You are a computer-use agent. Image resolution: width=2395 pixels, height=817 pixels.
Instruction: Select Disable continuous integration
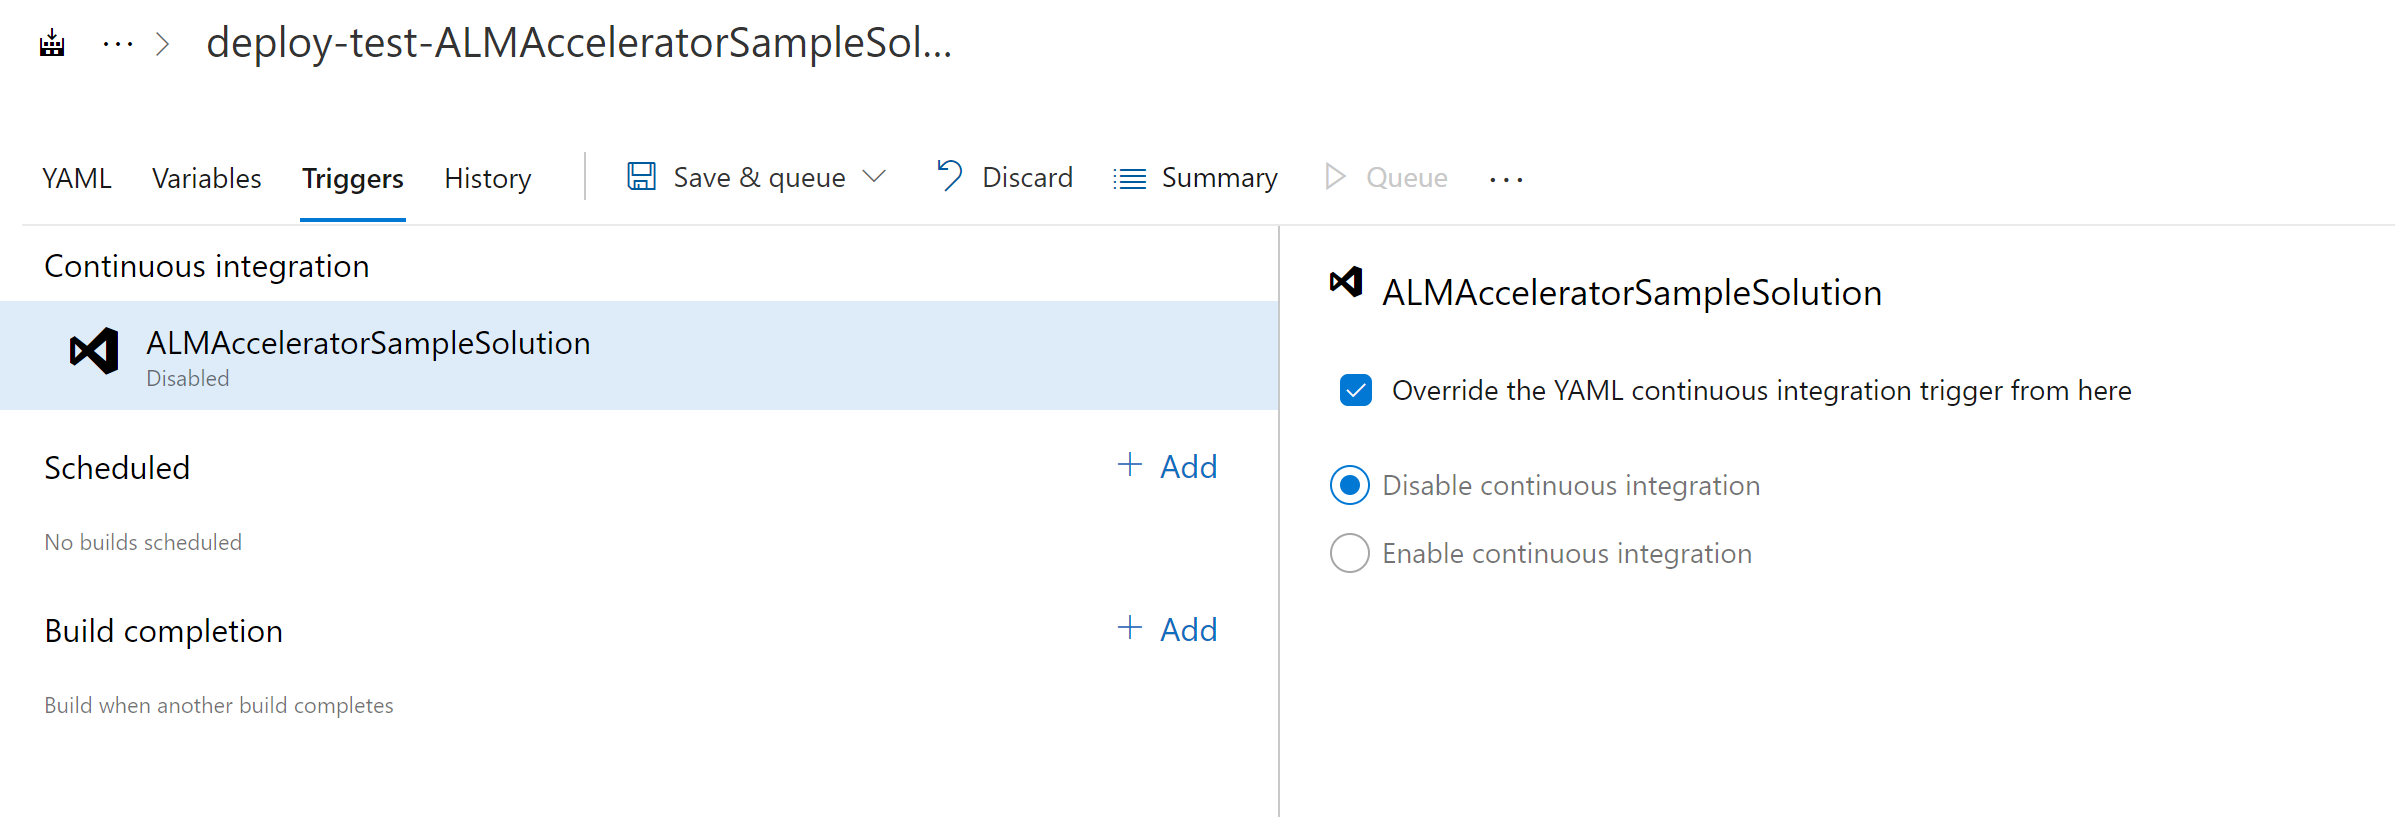click(x=1350, y=485)
